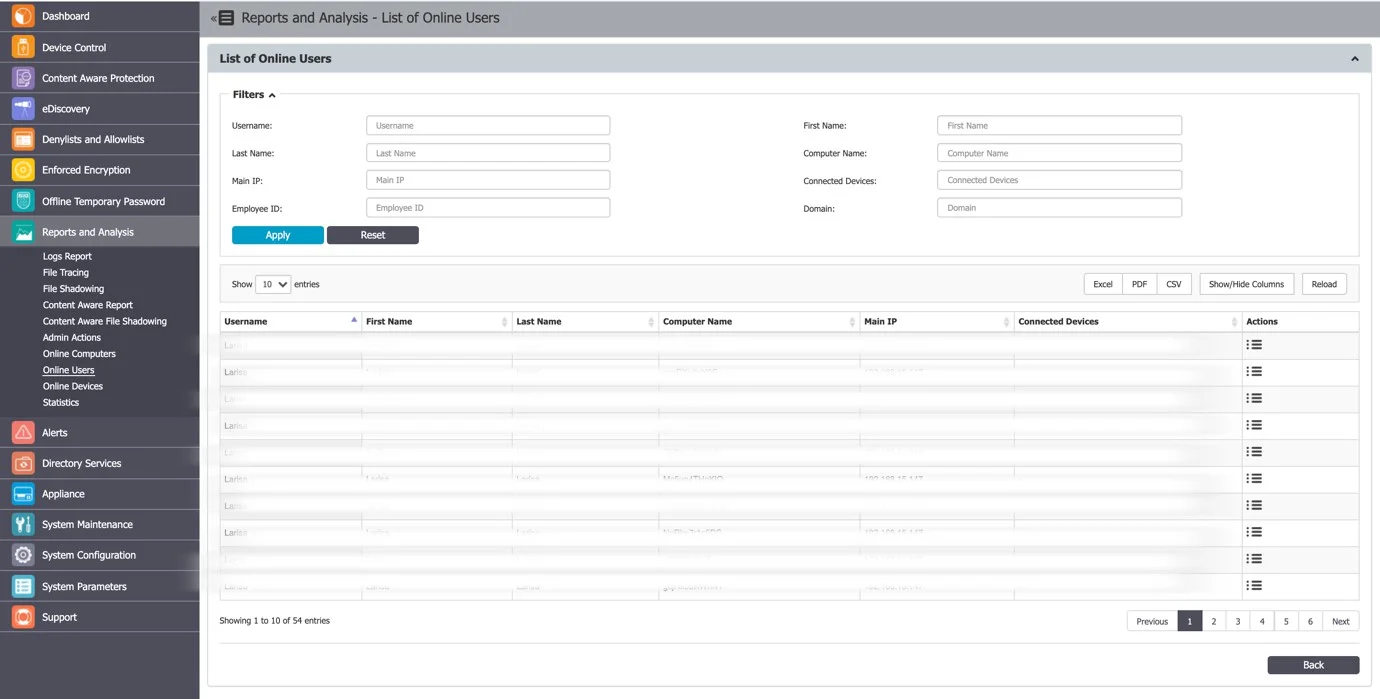Focus the First Name filter field
This screenshot has height=699, width=1380.
click(x=1059, y=125)
